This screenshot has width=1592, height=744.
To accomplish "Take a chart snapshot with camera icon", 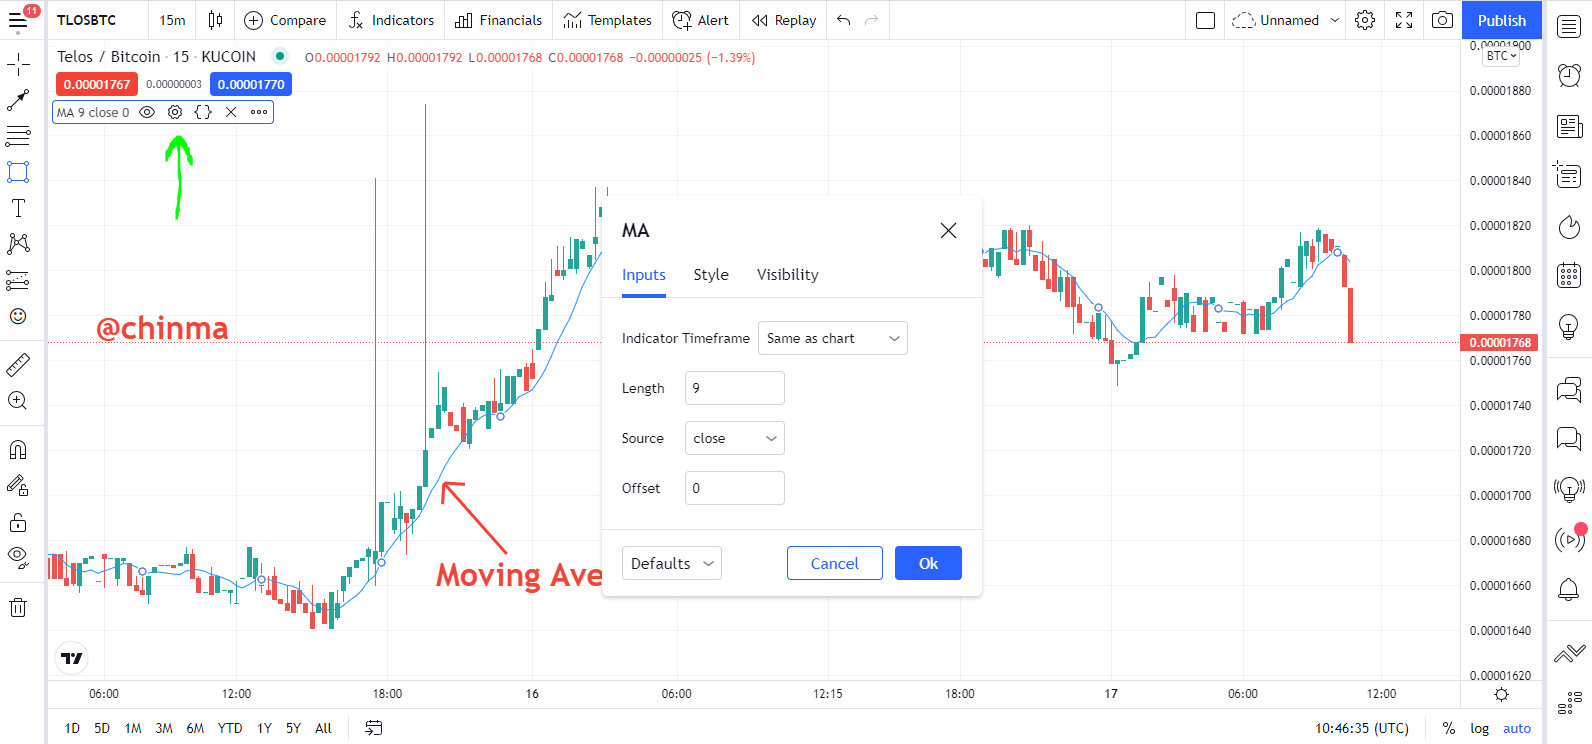I will point(1442,20).
